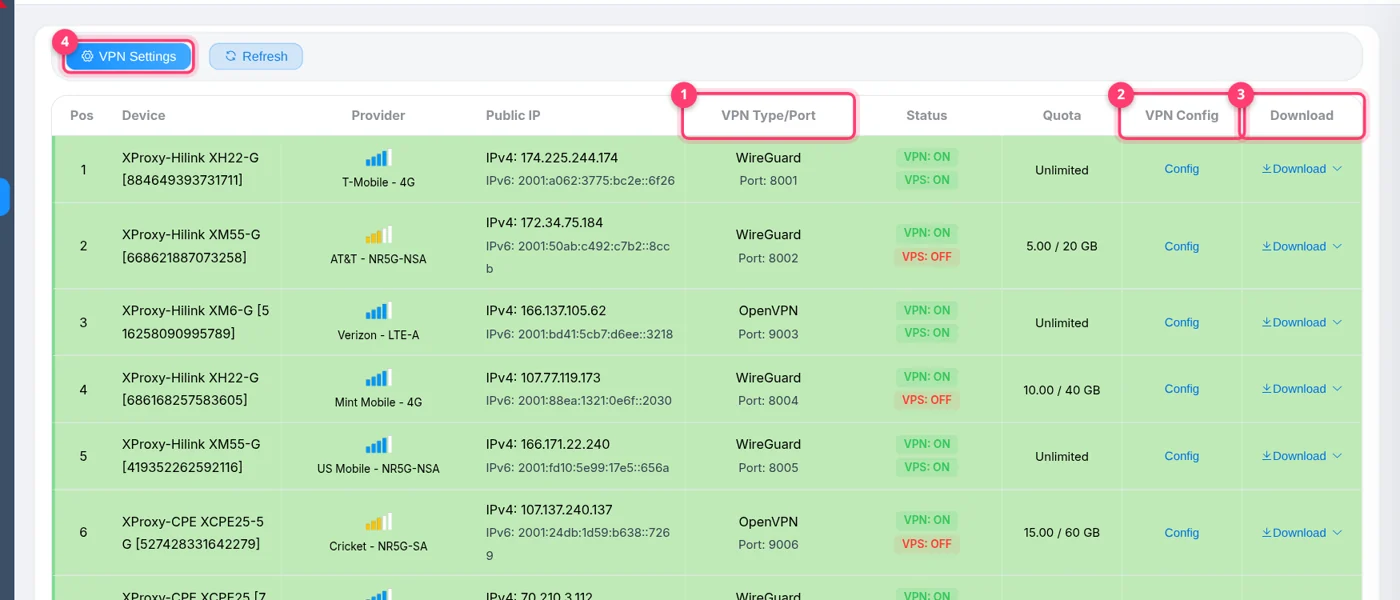The height and width of the screenshot is (600, 1400).
Task: Click US Mobile NR5G-NSA signal icon
Action: 378,444
